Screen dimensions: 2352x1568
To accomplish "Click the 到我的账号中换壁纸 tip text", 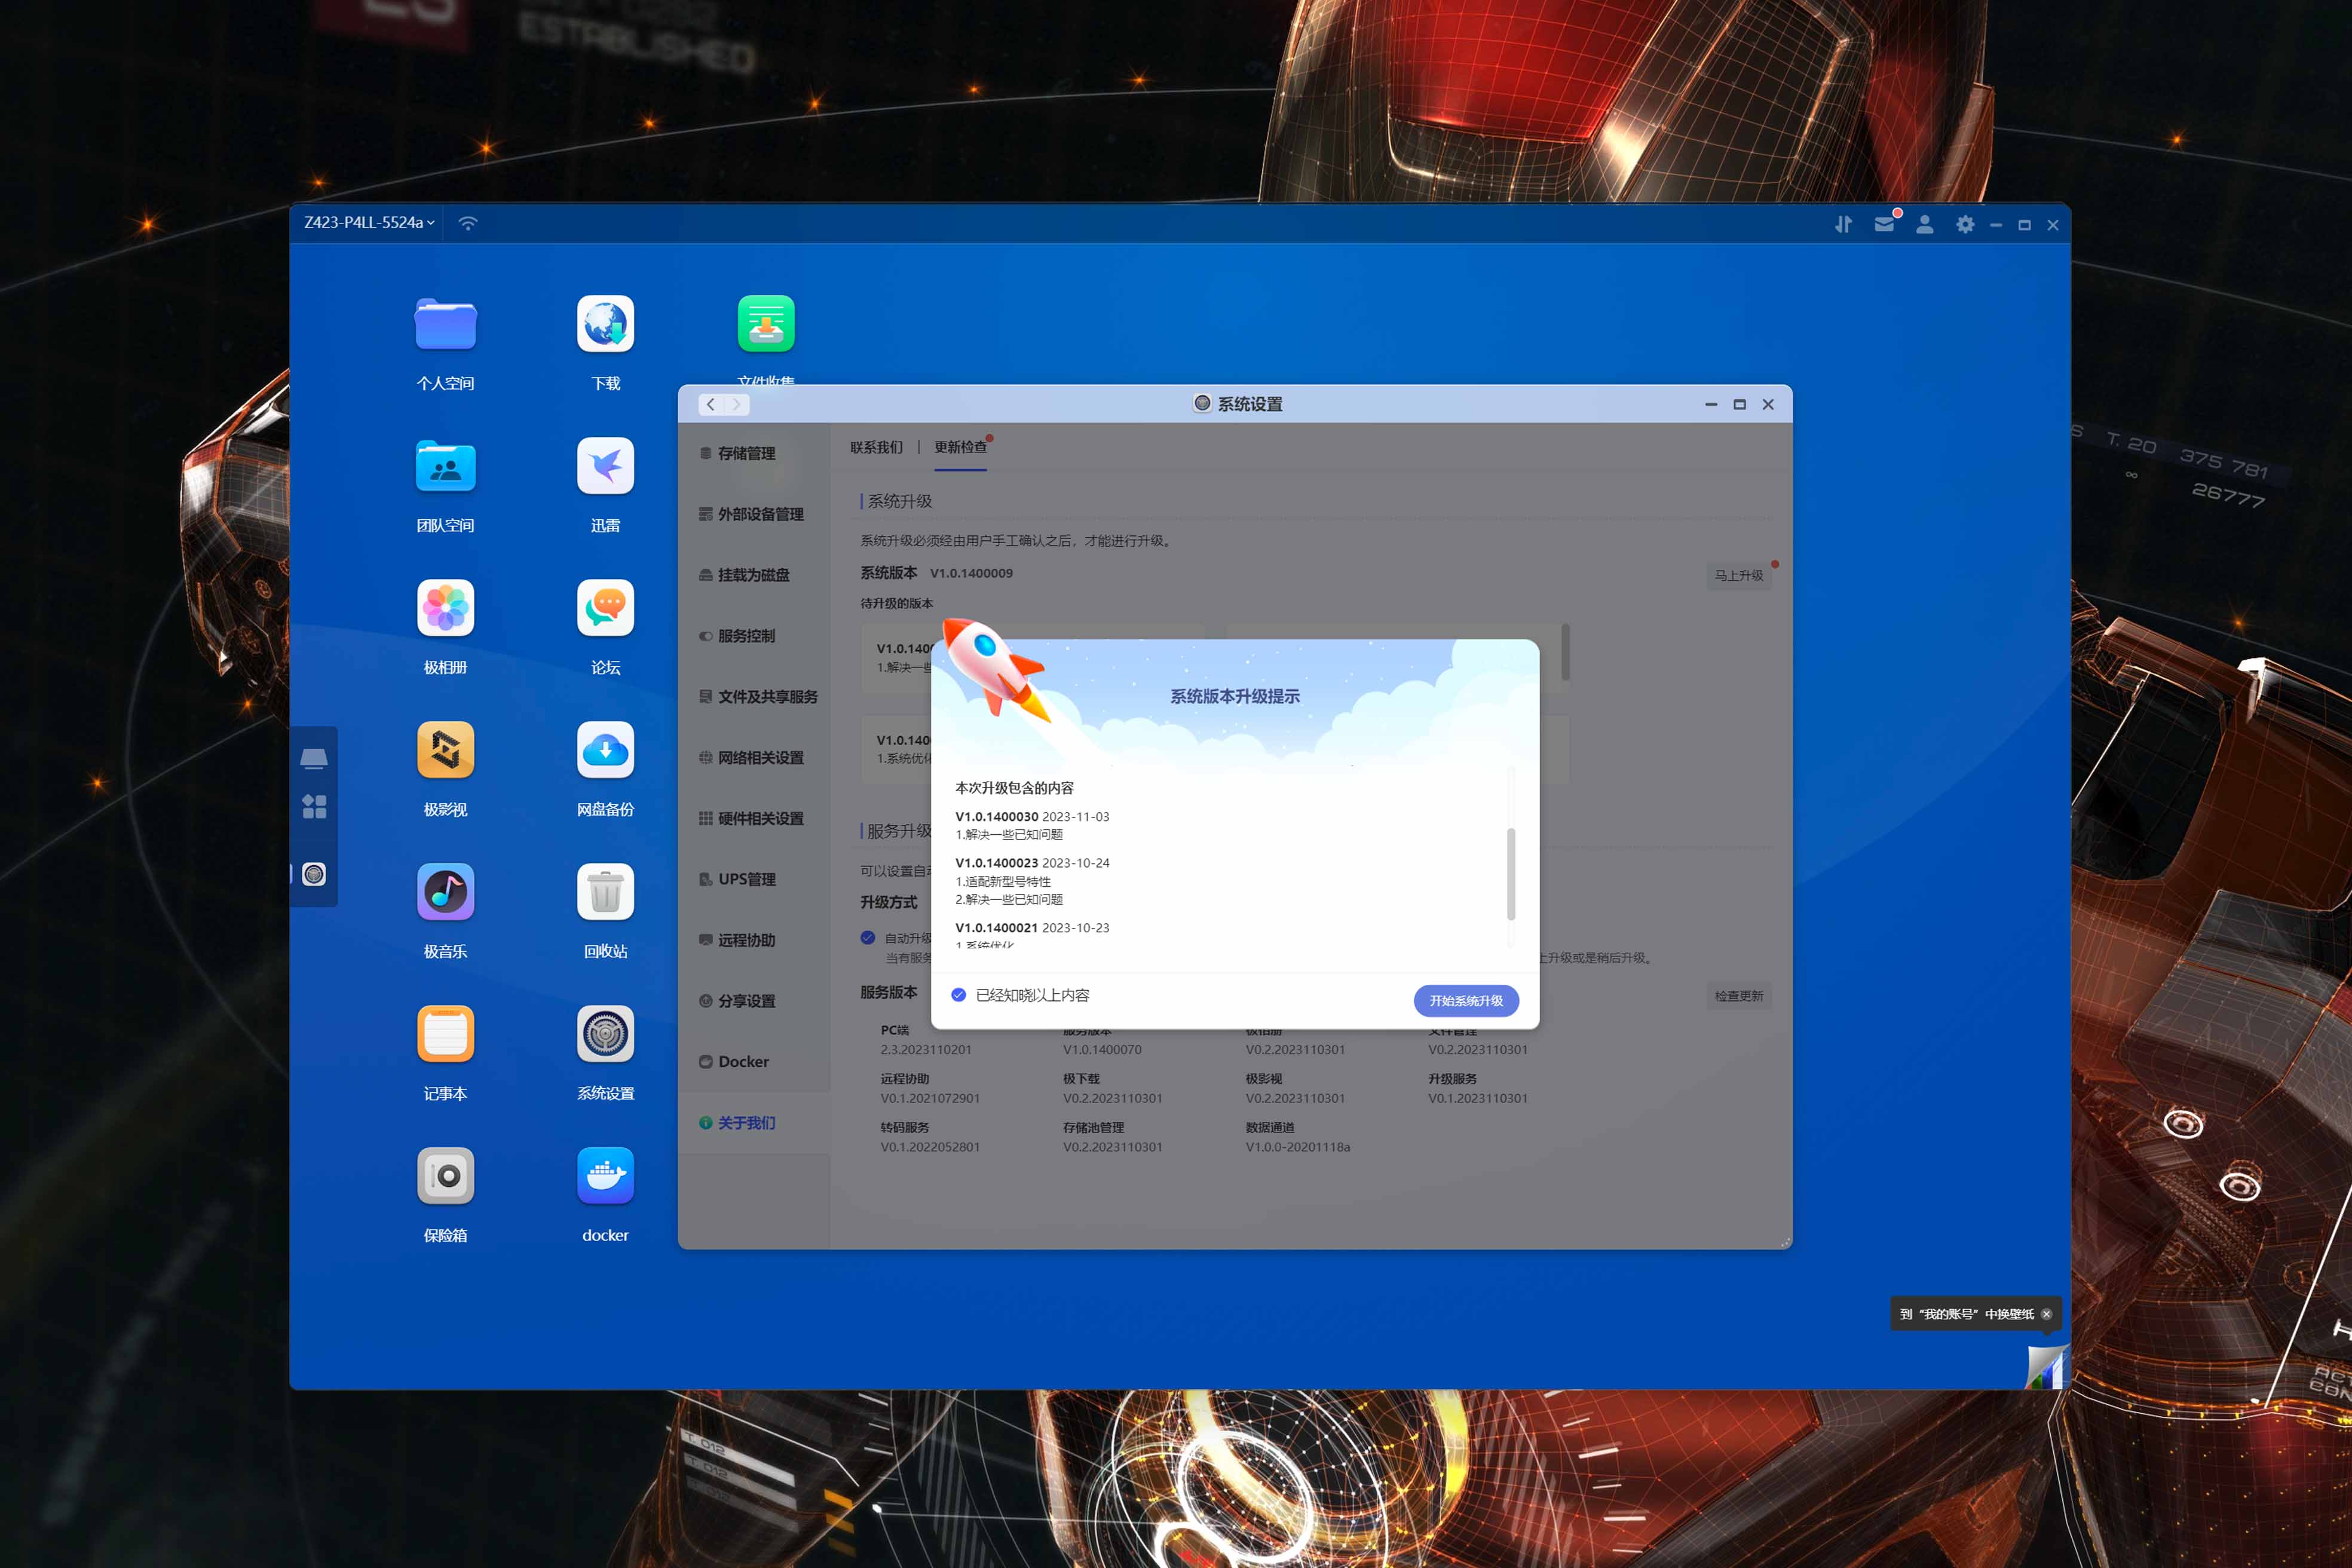I will tap(1967, 1314).
